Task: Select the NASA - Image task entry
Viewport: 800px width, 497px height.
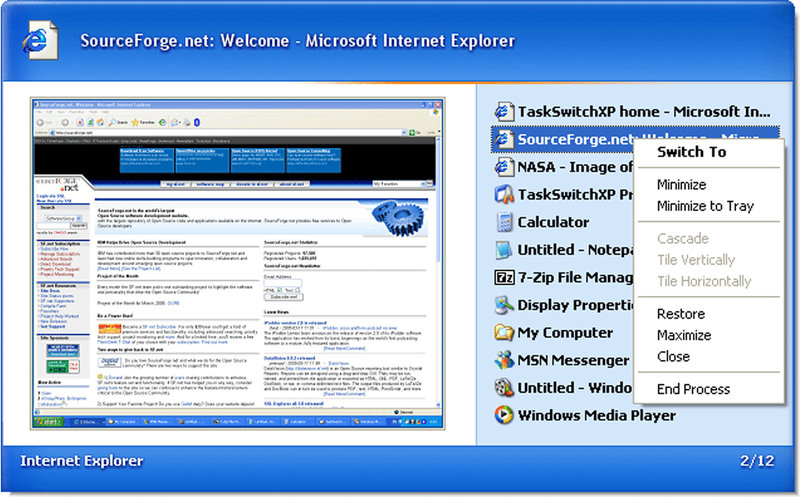Action: pos(562,166)
